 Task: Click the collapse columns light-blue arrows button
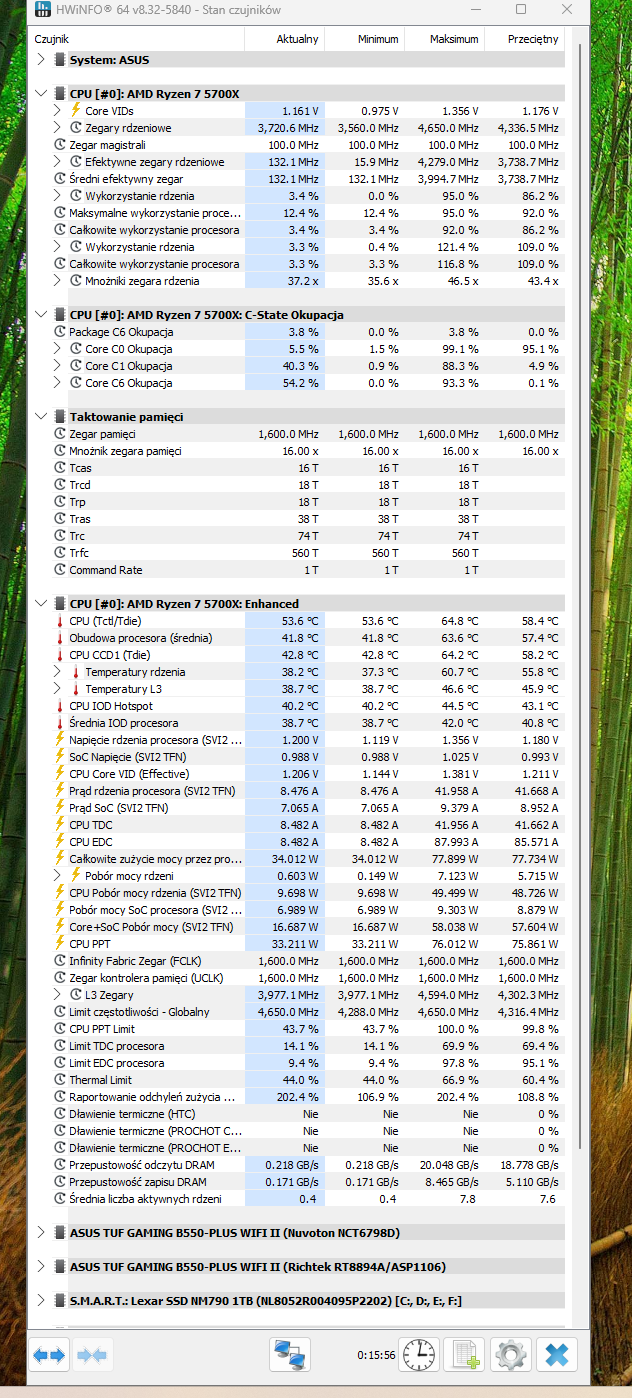pos(92,1355)
